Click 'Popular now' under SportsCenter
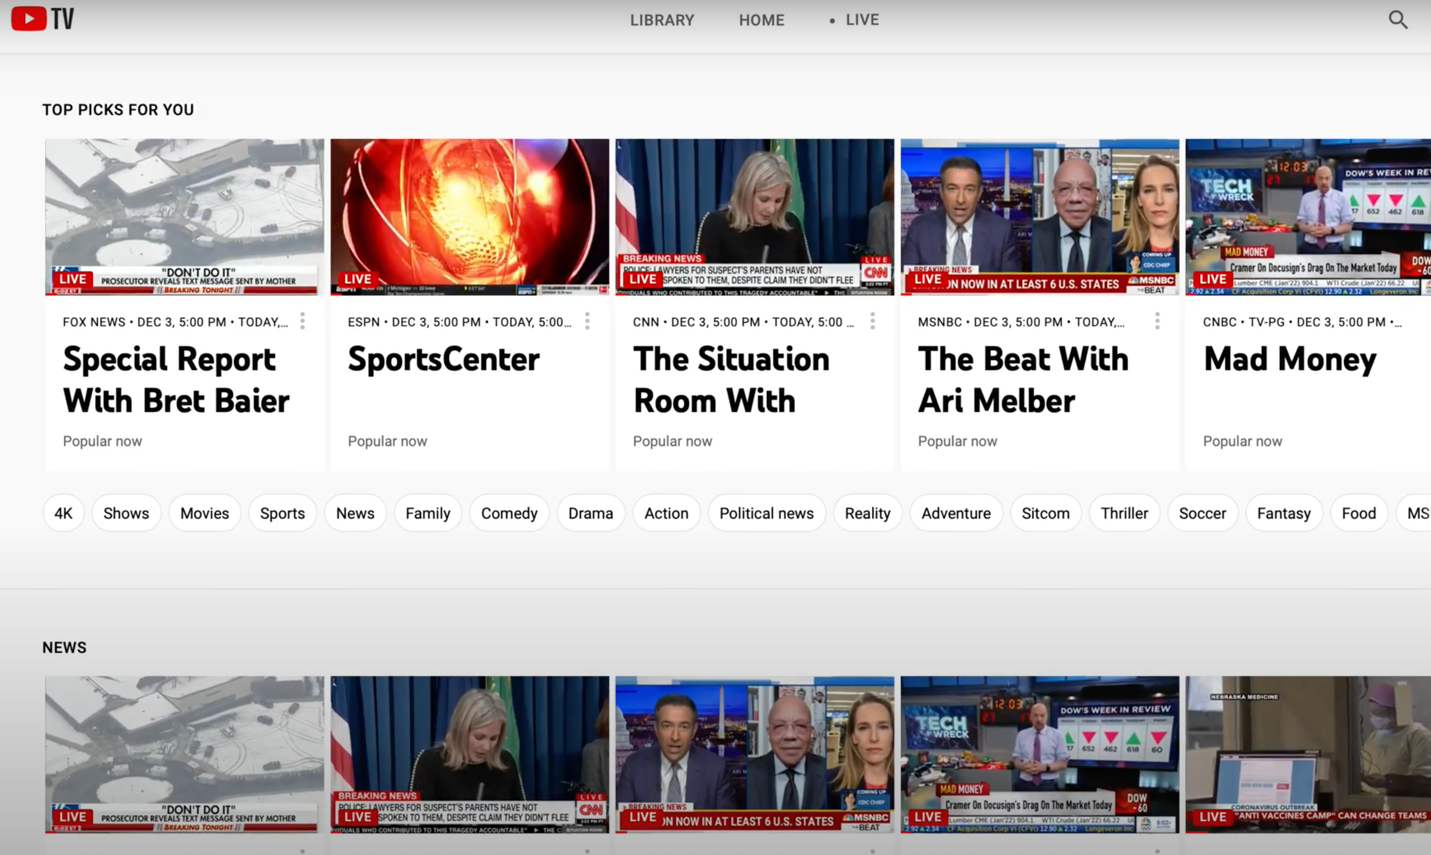The image size is (1431, 855). (x=387, y=441)
